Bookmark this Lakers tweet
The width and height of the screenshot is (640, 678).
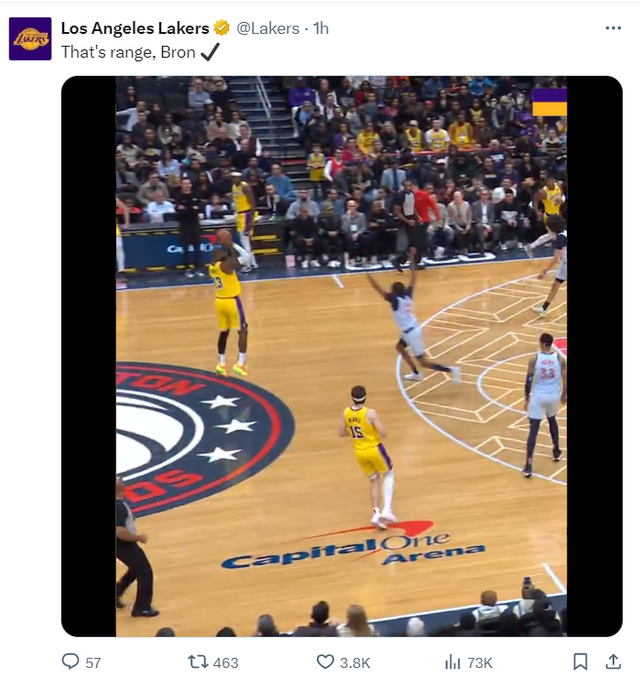[x=580, y=662]
